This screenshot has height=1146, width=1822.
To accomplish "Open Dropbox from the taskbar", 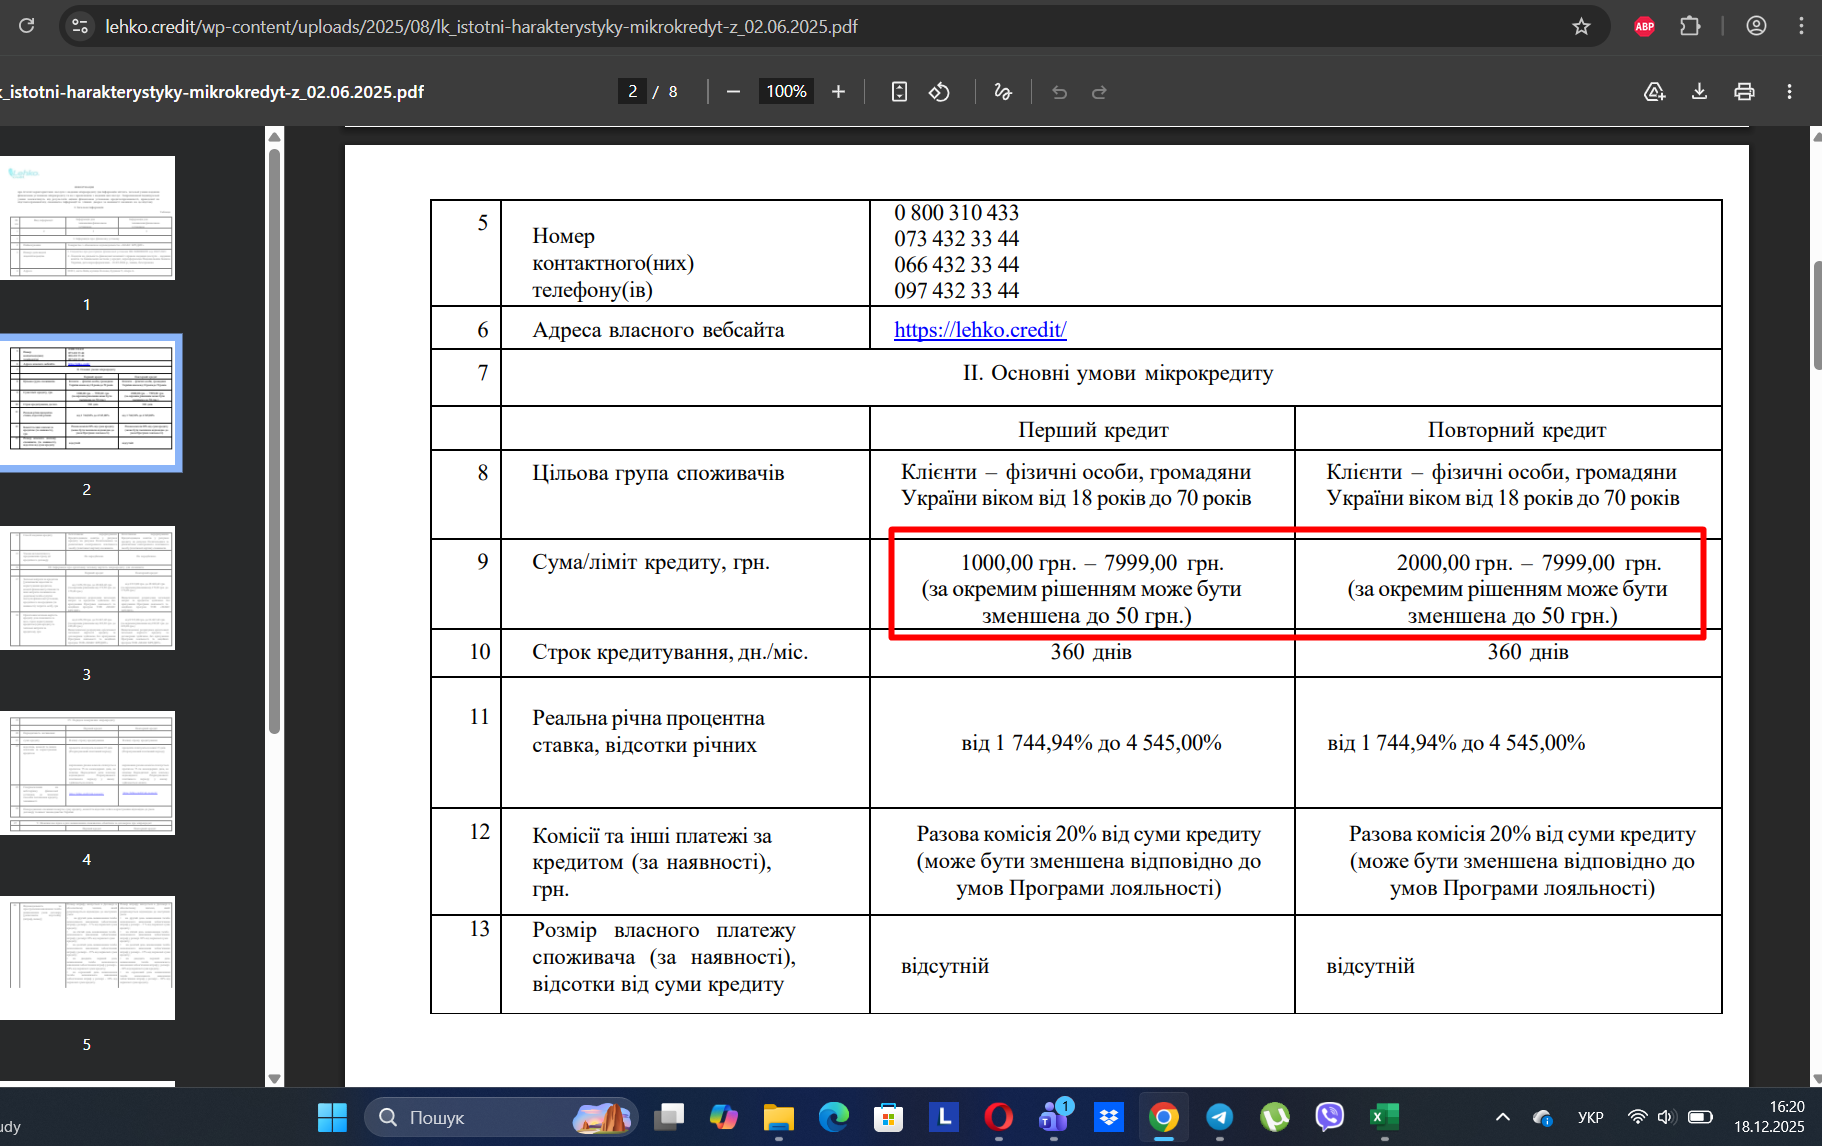I will pos(1109,1117).
